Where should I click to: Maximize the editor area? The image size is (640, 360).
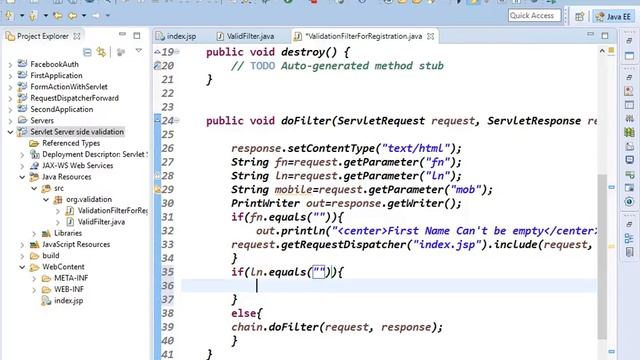tap(605, 36)
